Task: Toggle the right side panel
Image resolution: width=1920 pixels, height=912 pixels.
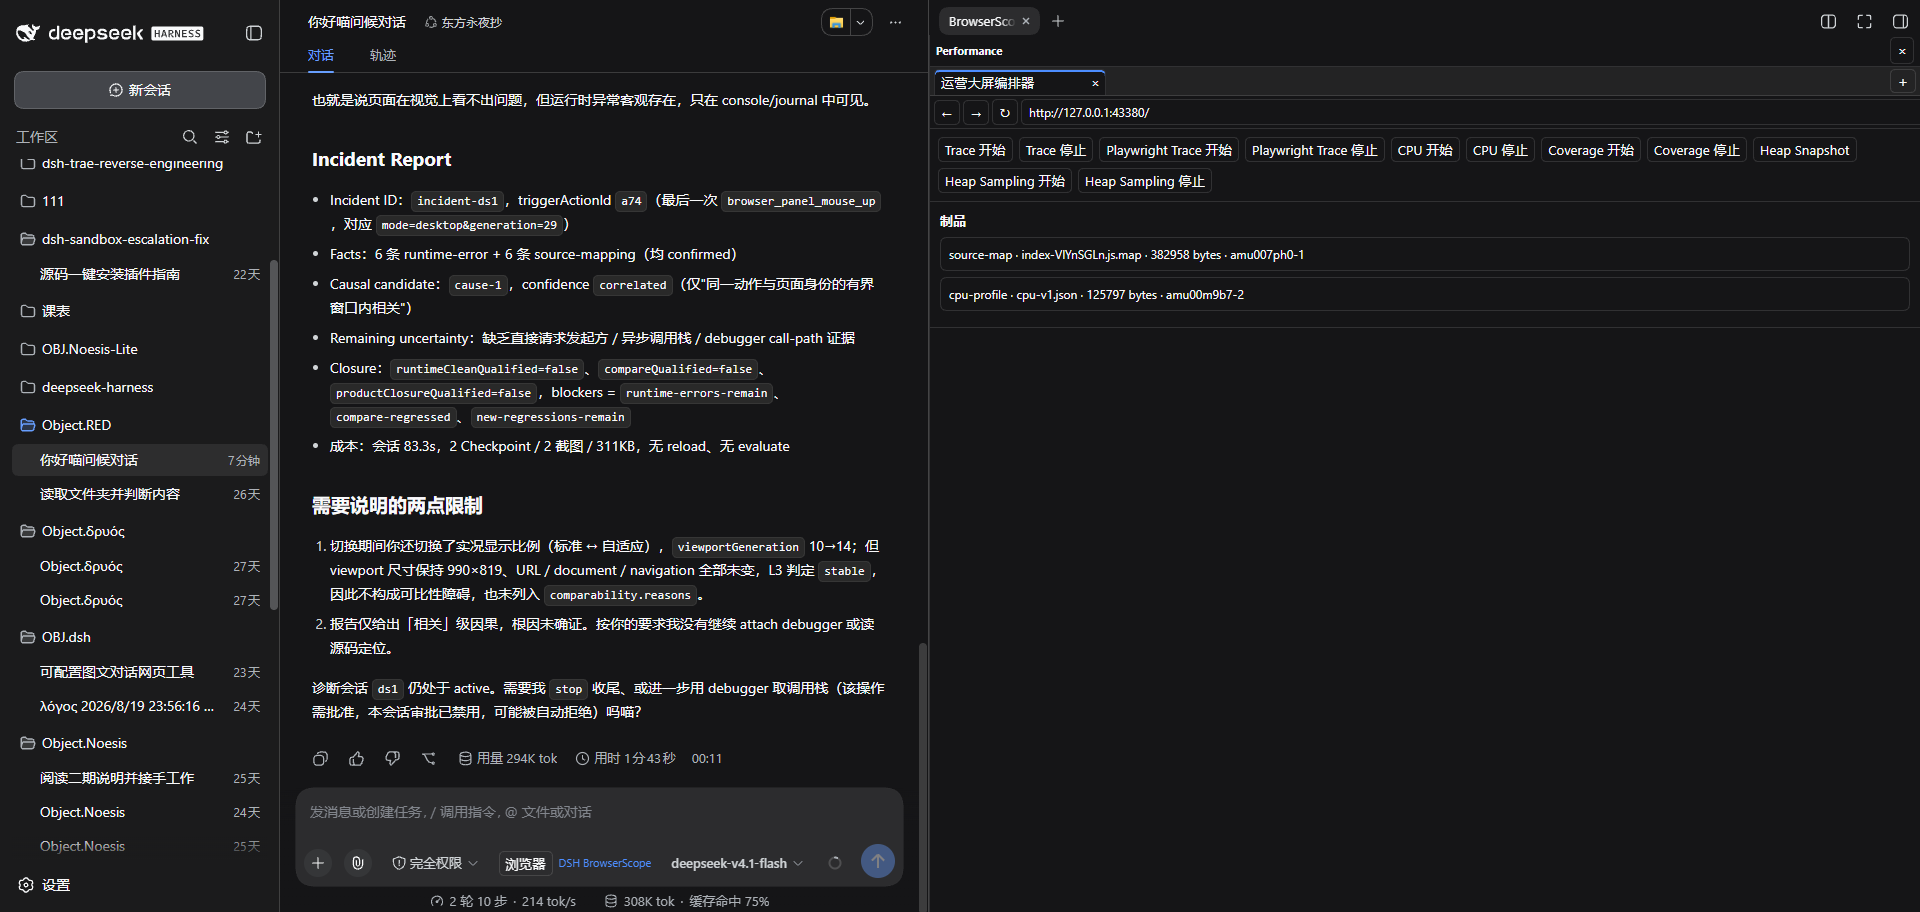Action: coord(1900,22)
